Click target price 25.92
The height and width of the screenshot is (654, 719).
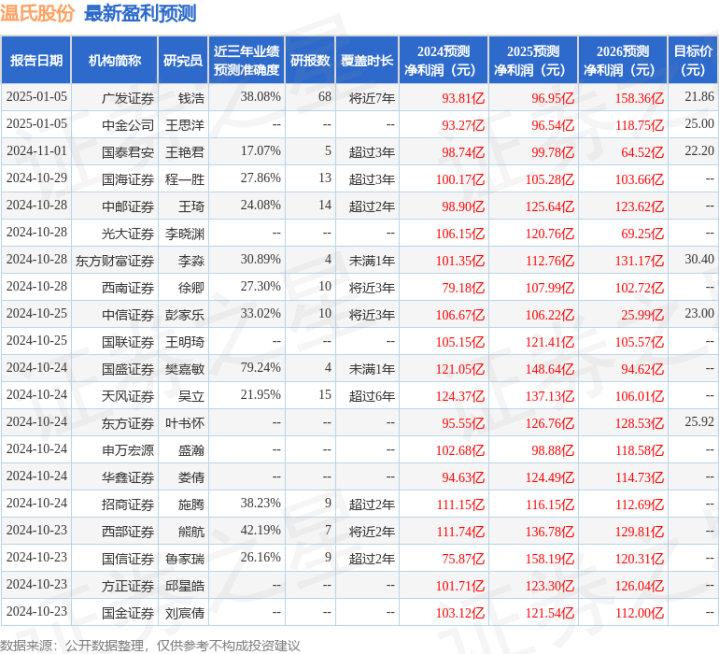tap(699, 421)
